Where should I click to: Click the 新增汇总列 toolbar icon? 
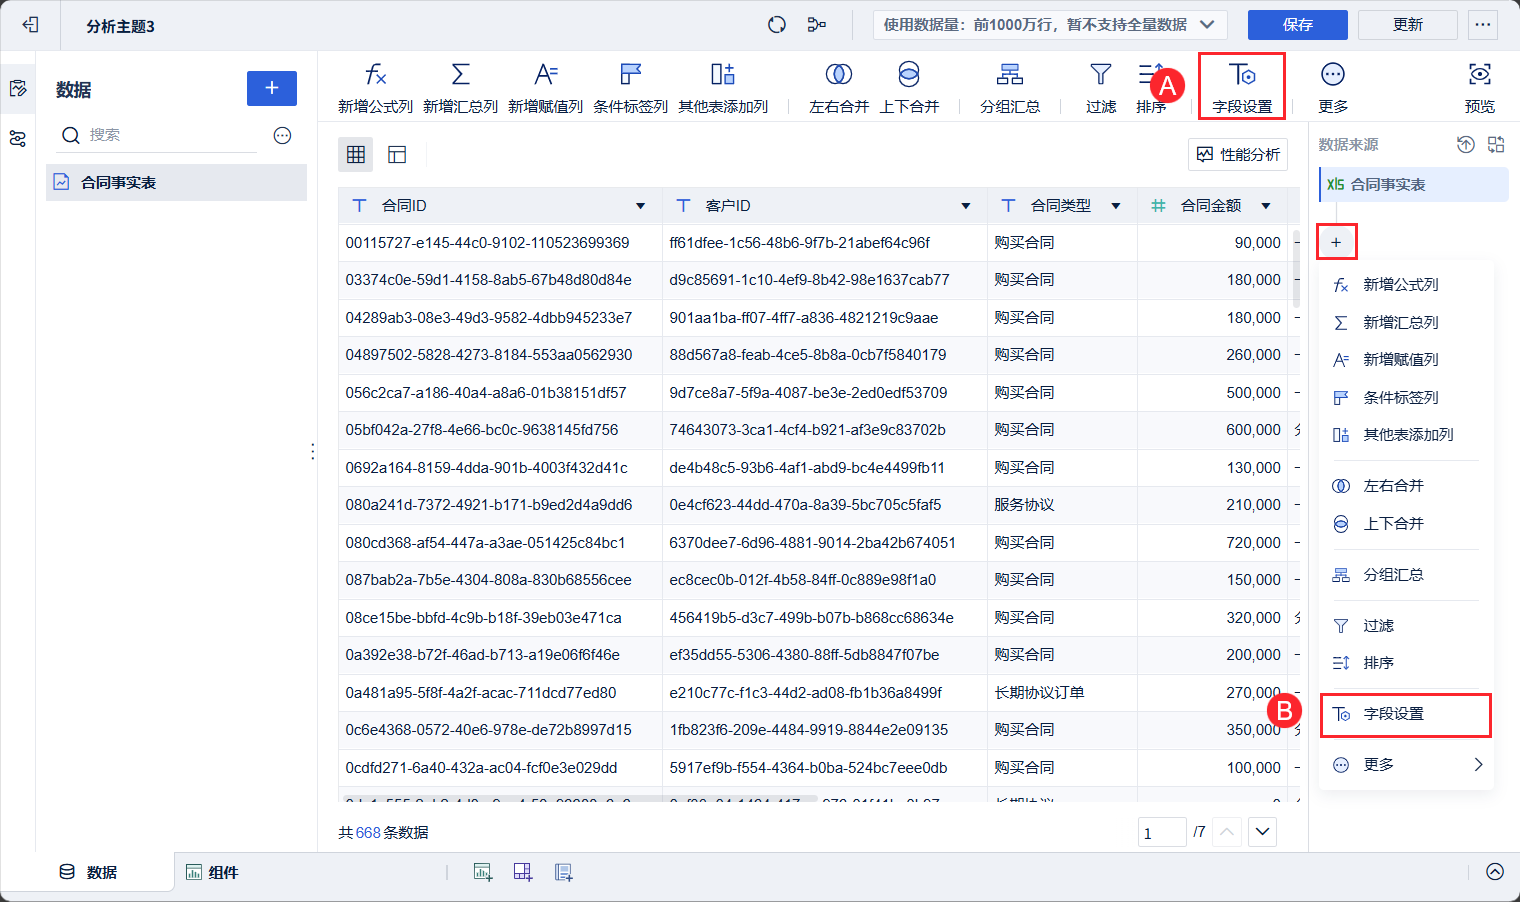(460, 87)
